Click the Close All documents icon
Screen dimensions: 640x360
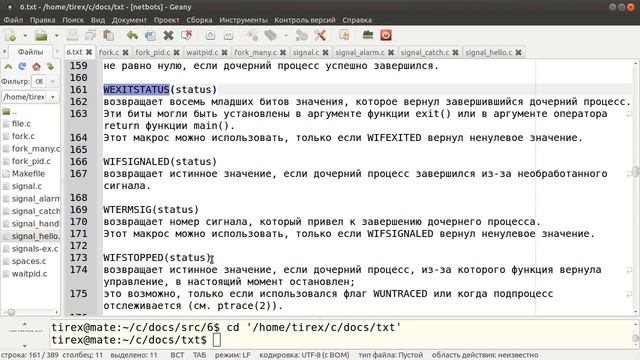pos(187,36)
